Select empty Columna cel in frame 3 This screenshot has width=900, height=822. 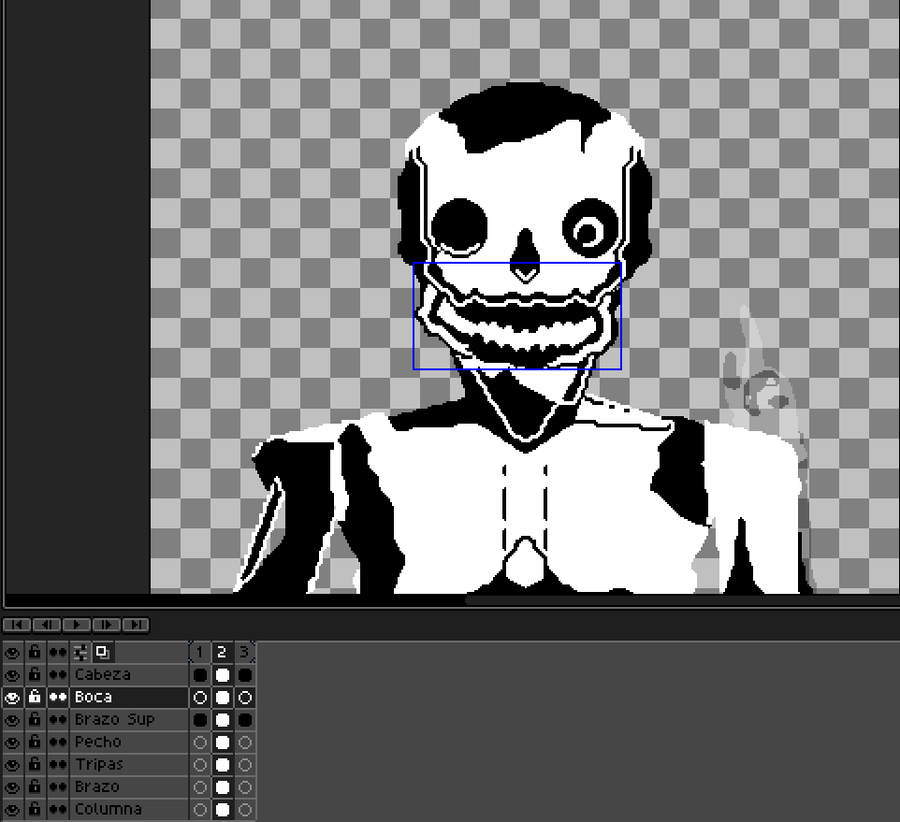(x=245, y=809)
